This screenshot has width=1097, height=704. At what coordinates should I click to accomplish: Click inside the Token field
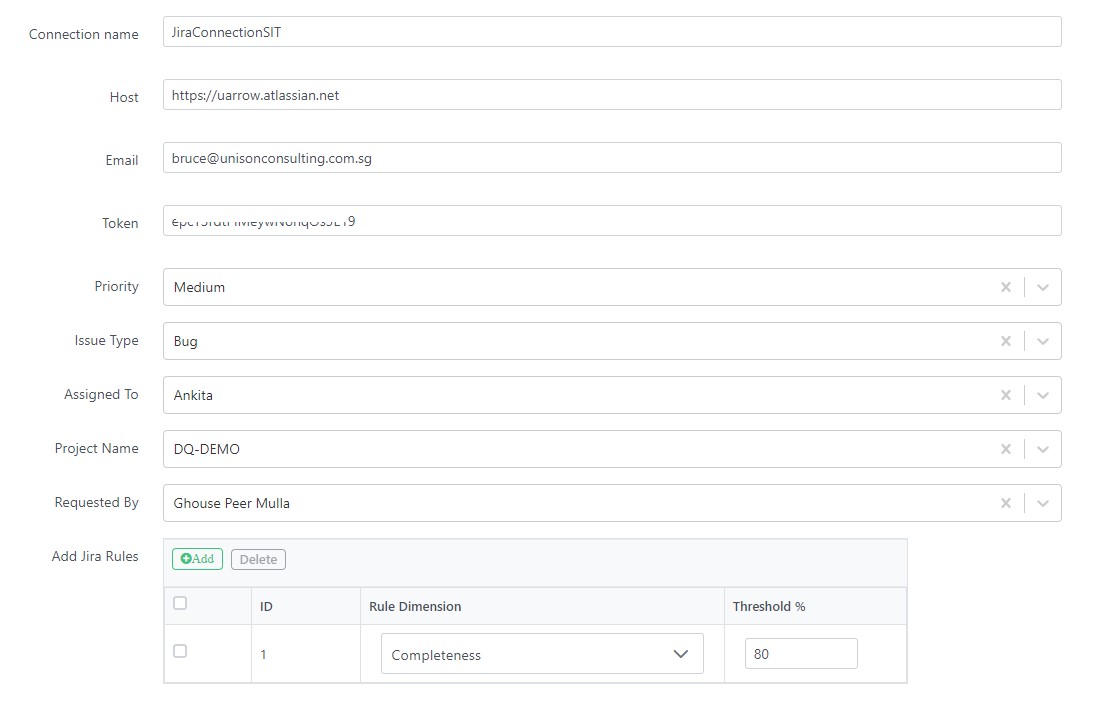click(612, 220)
